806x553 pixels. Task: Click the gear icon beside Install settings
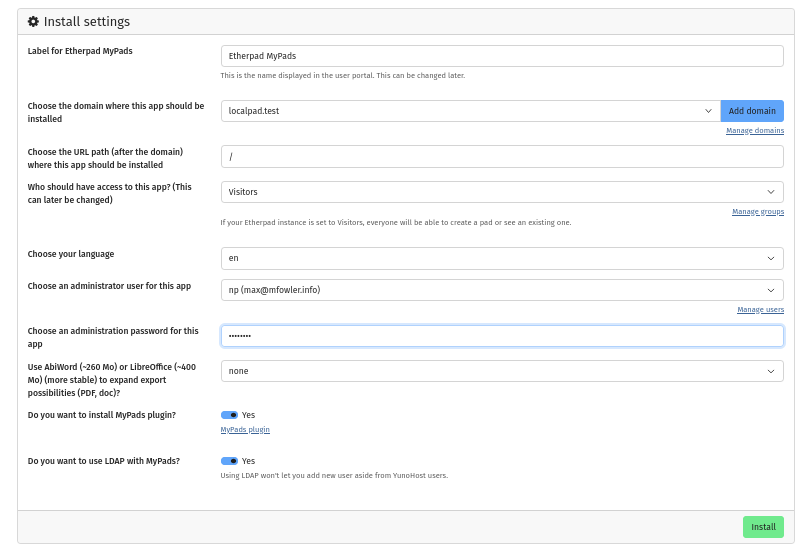pos(33,22)
